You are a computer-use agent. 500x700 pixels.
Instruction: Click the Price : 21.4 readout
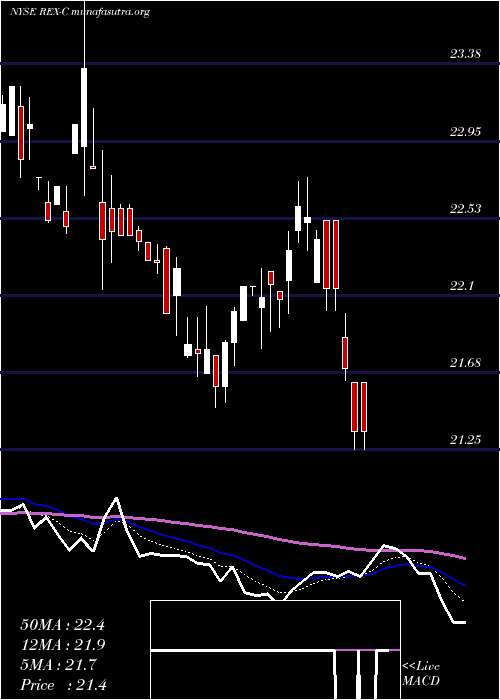63,685
